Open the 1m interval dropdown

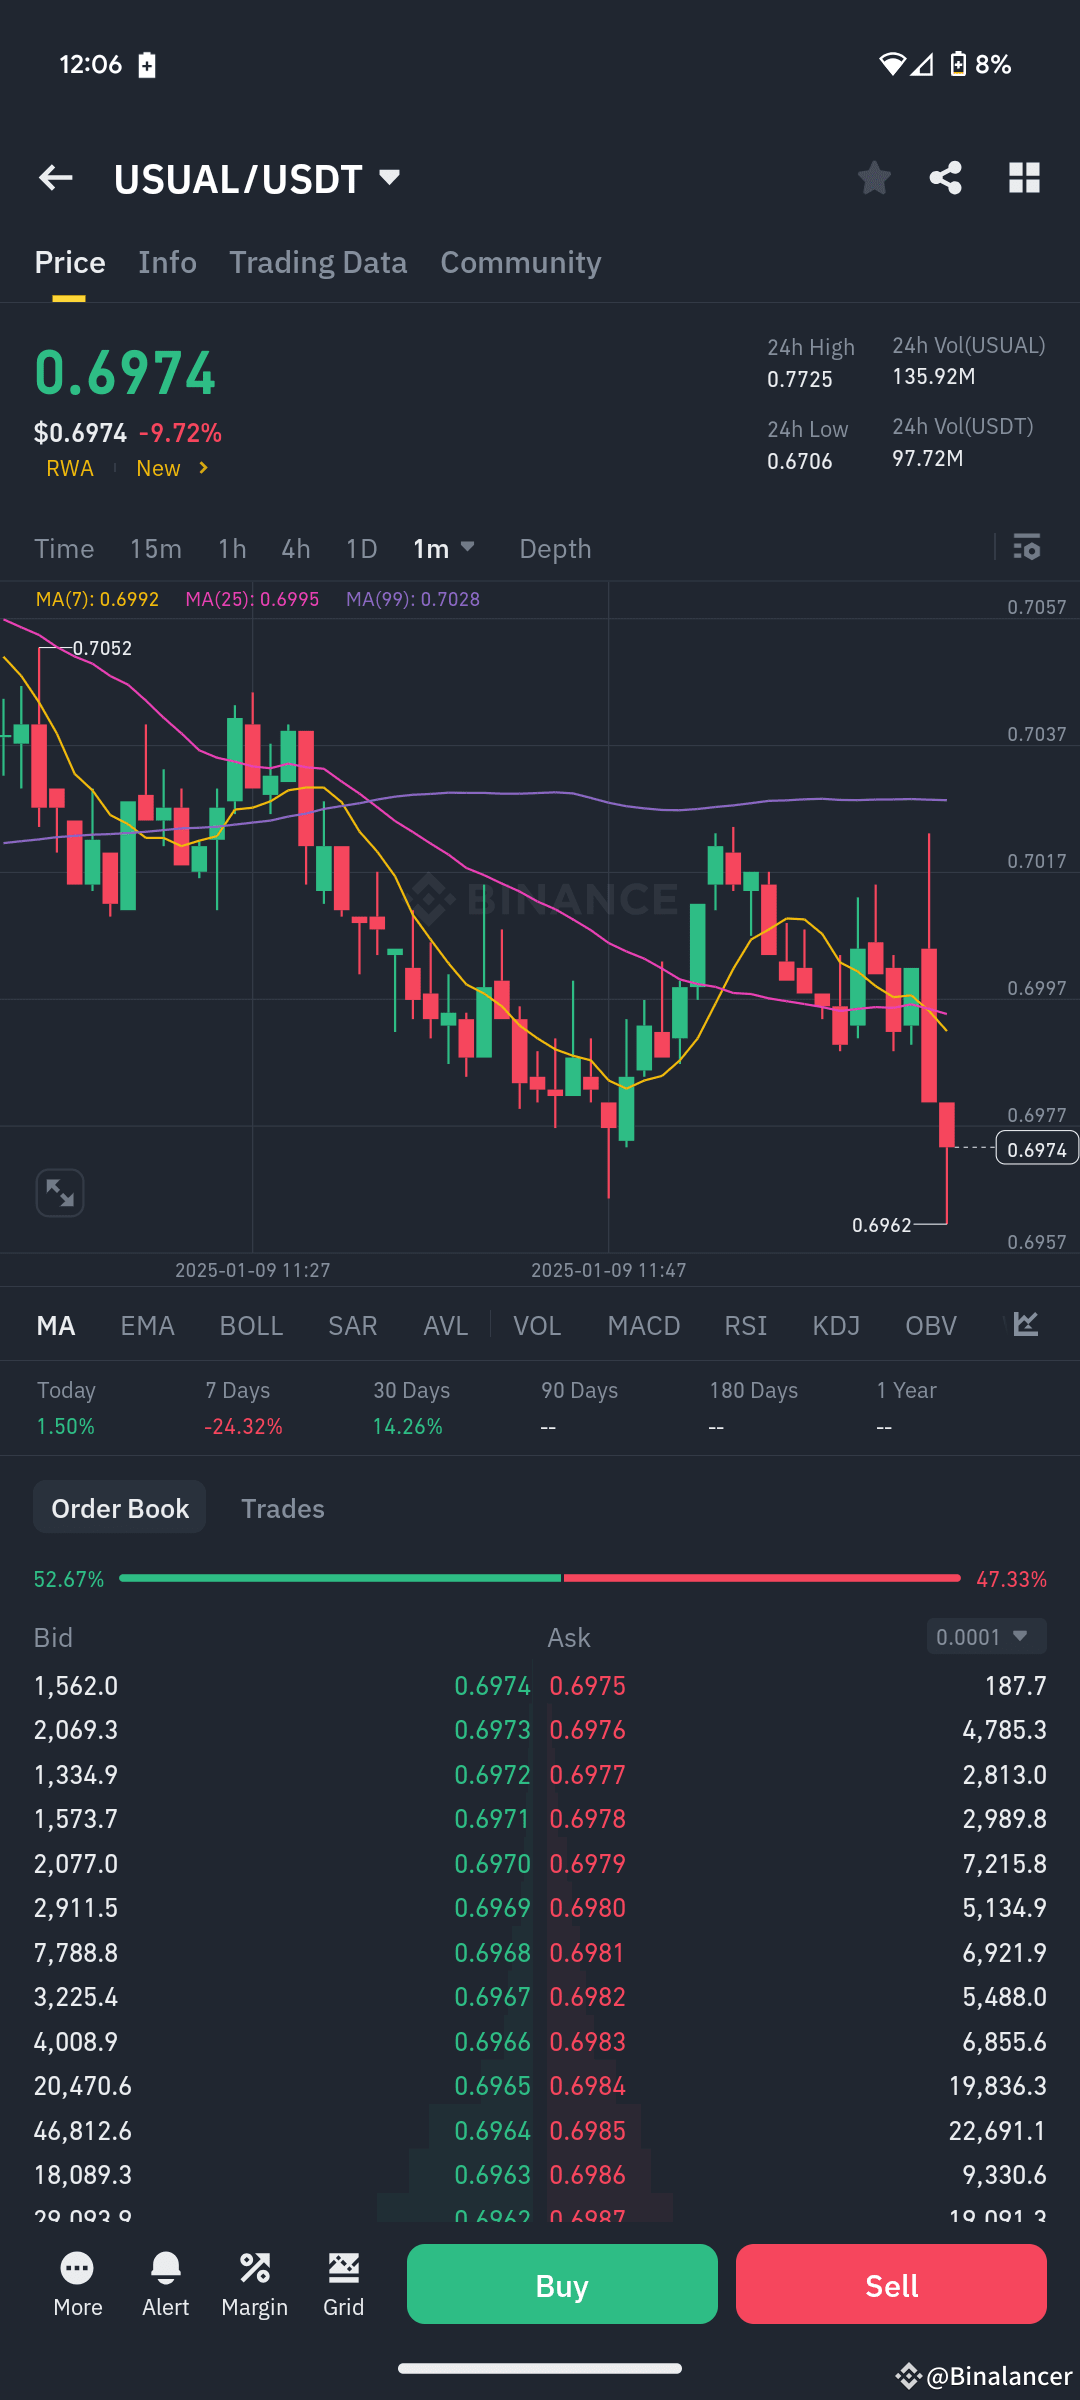point(444,548)
